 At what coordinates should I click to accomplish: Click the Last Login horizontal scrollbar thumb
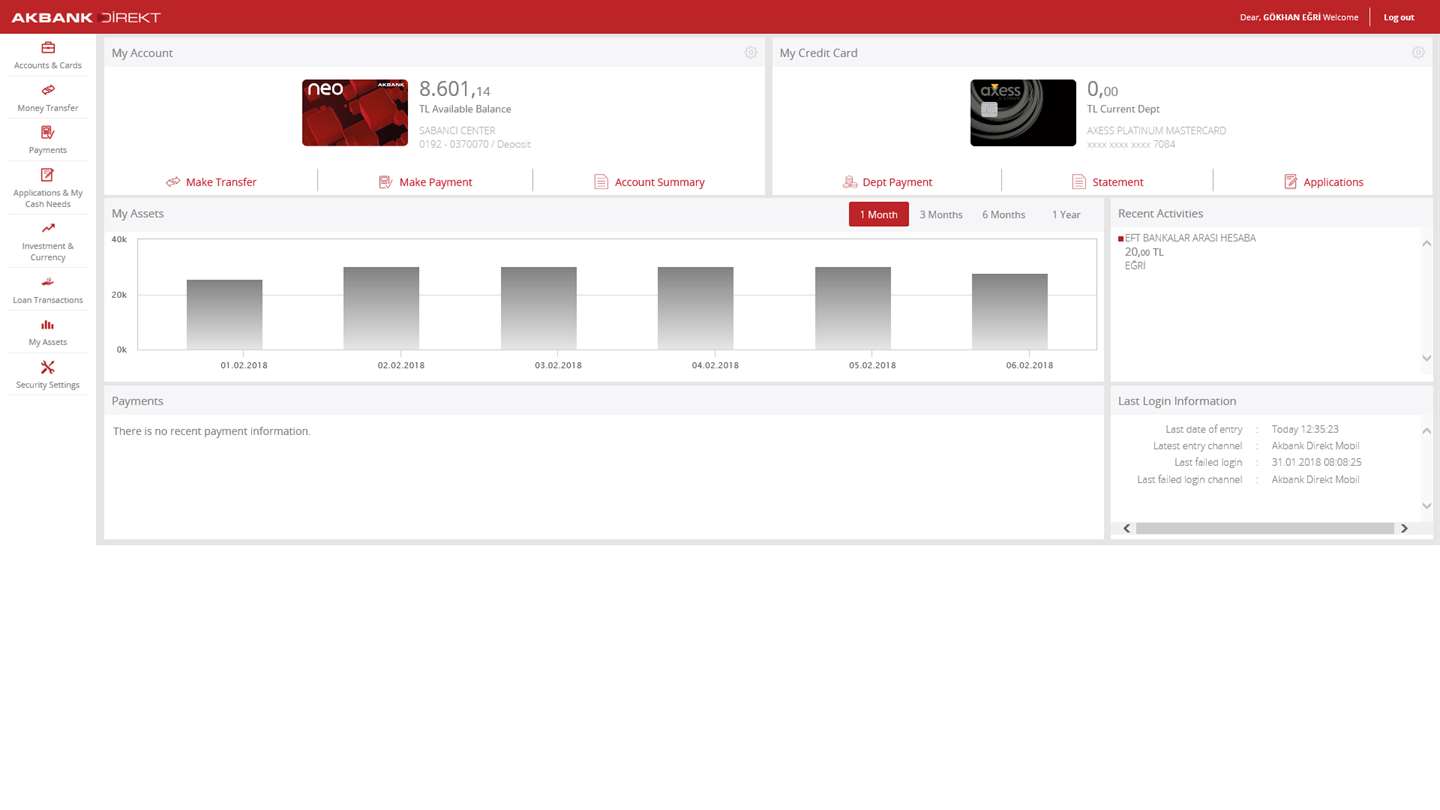click(1265, 528)
